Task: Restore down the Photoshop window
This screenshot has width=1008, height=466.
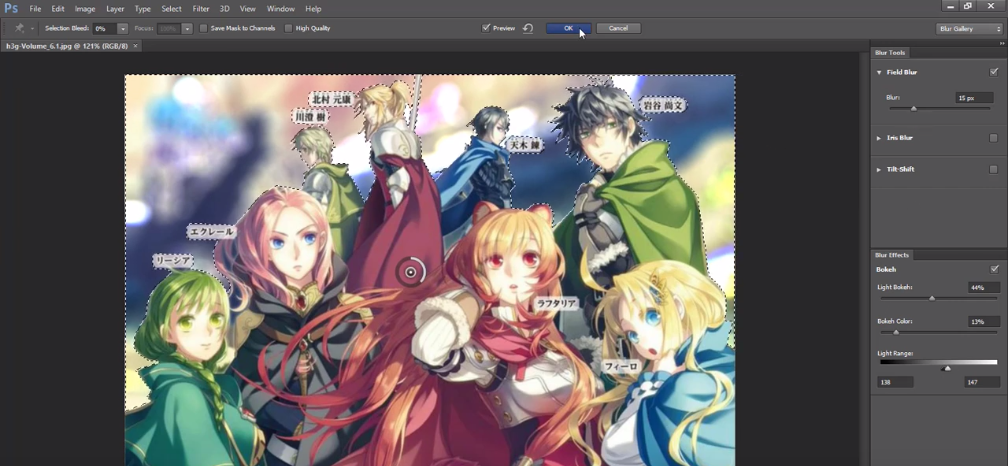Action: [967, 7]
